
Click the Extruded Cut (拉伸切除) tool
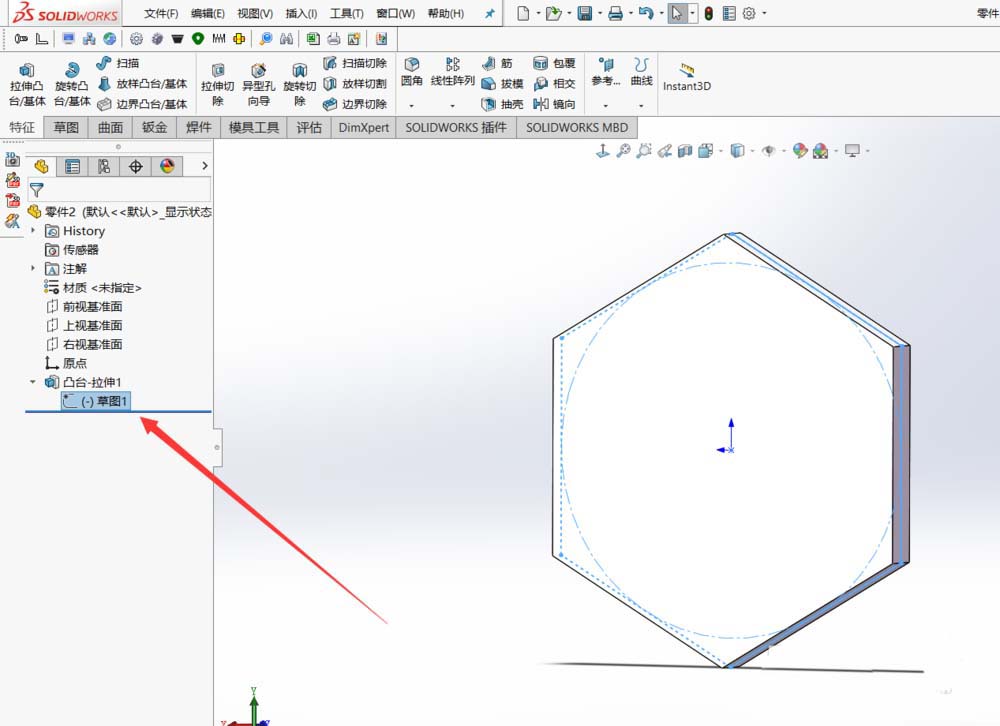(217, 84)
